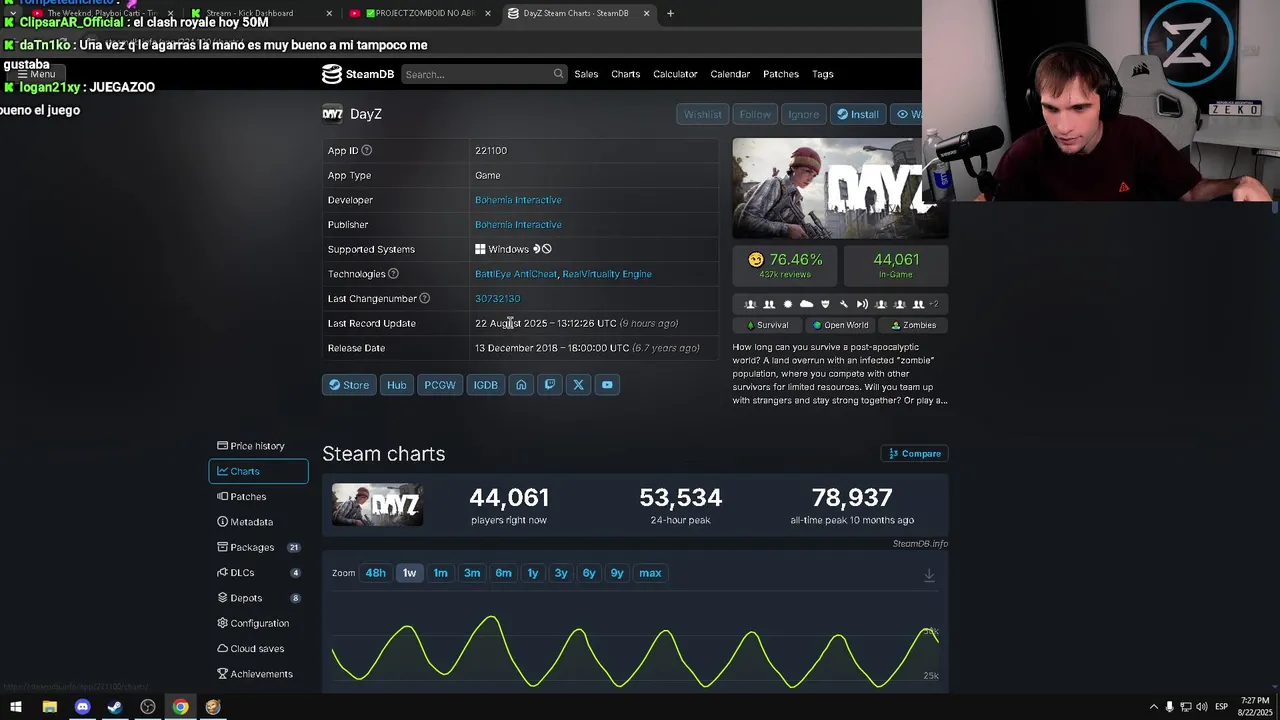This screenshot has height=720, width=1280.
Task: Click the cloud saves feature icon
Action: coord(806,304)
